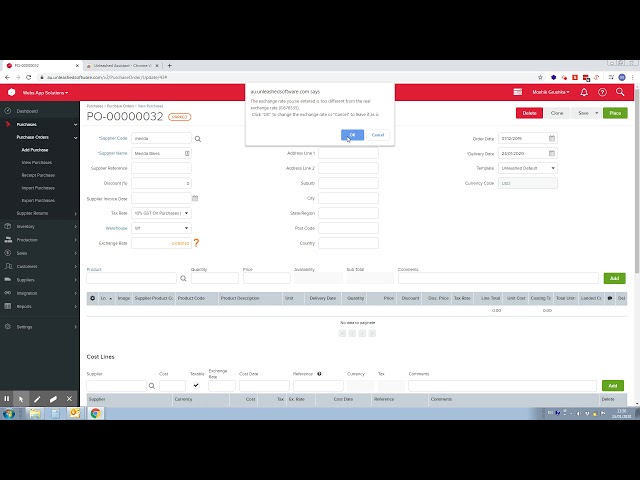Open the Windows Start menu

[x=9, y=413]
